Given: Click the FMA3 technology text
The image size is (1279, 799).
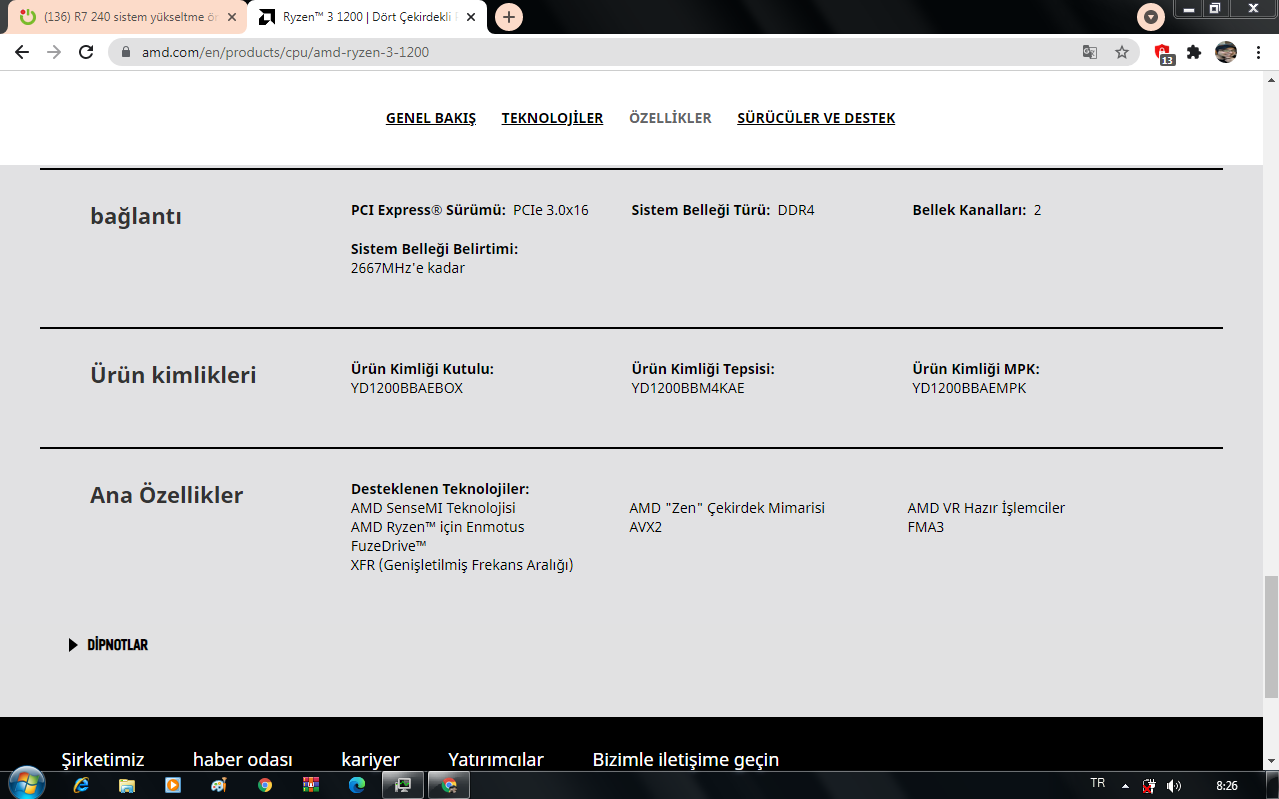Looking at the screenshot, I should 926,527.
